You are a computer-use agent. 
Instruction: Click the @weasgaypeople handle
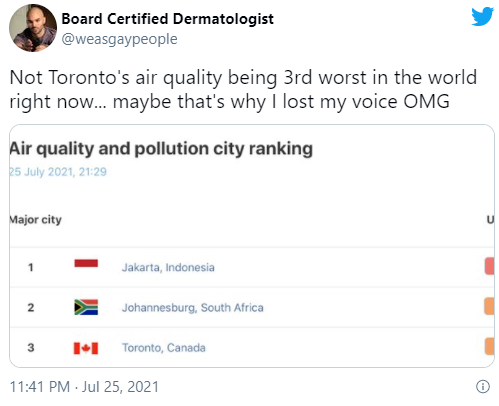point(120,39)
